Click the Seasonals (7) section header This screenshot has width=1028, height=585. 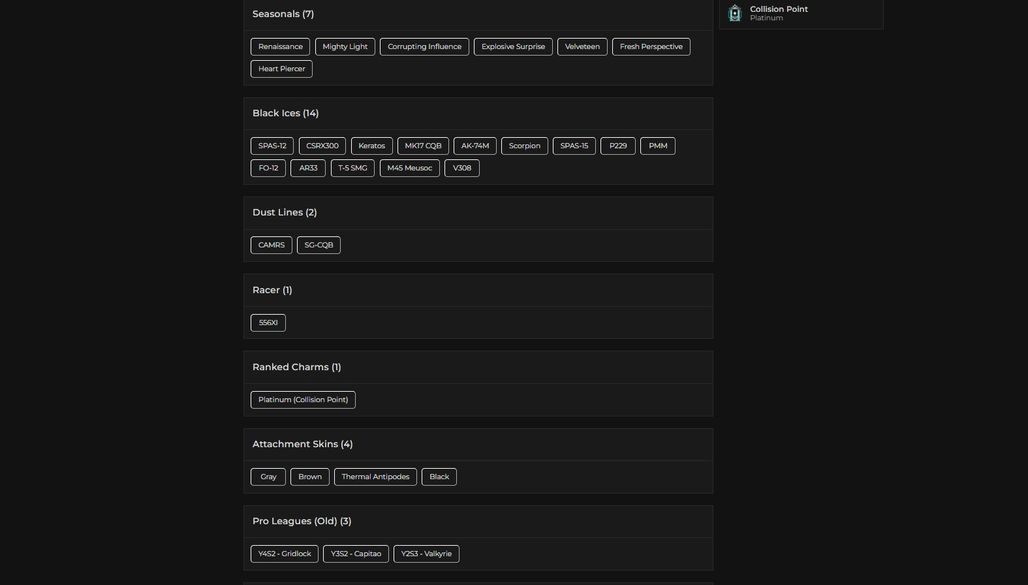283,14
